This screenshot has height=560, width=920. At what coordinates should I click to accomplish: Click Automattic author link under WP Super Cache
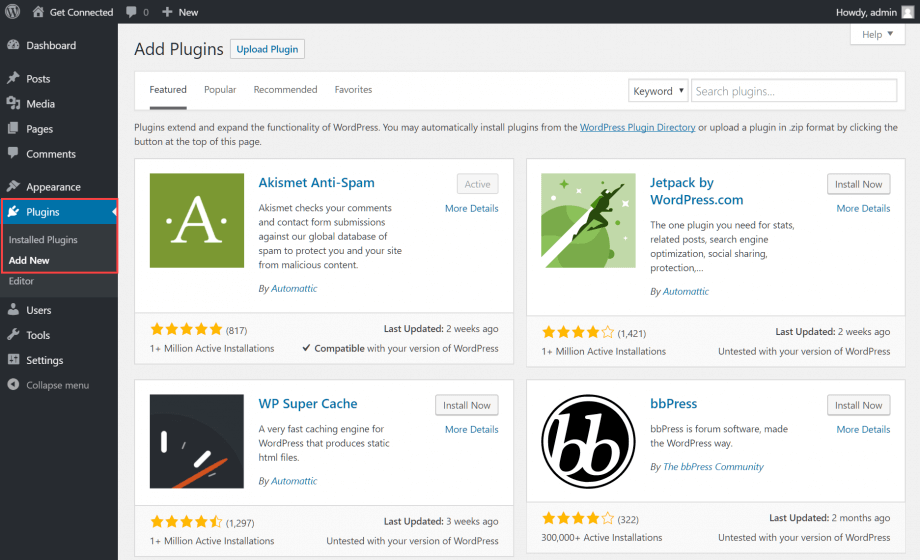coord(294,481)
